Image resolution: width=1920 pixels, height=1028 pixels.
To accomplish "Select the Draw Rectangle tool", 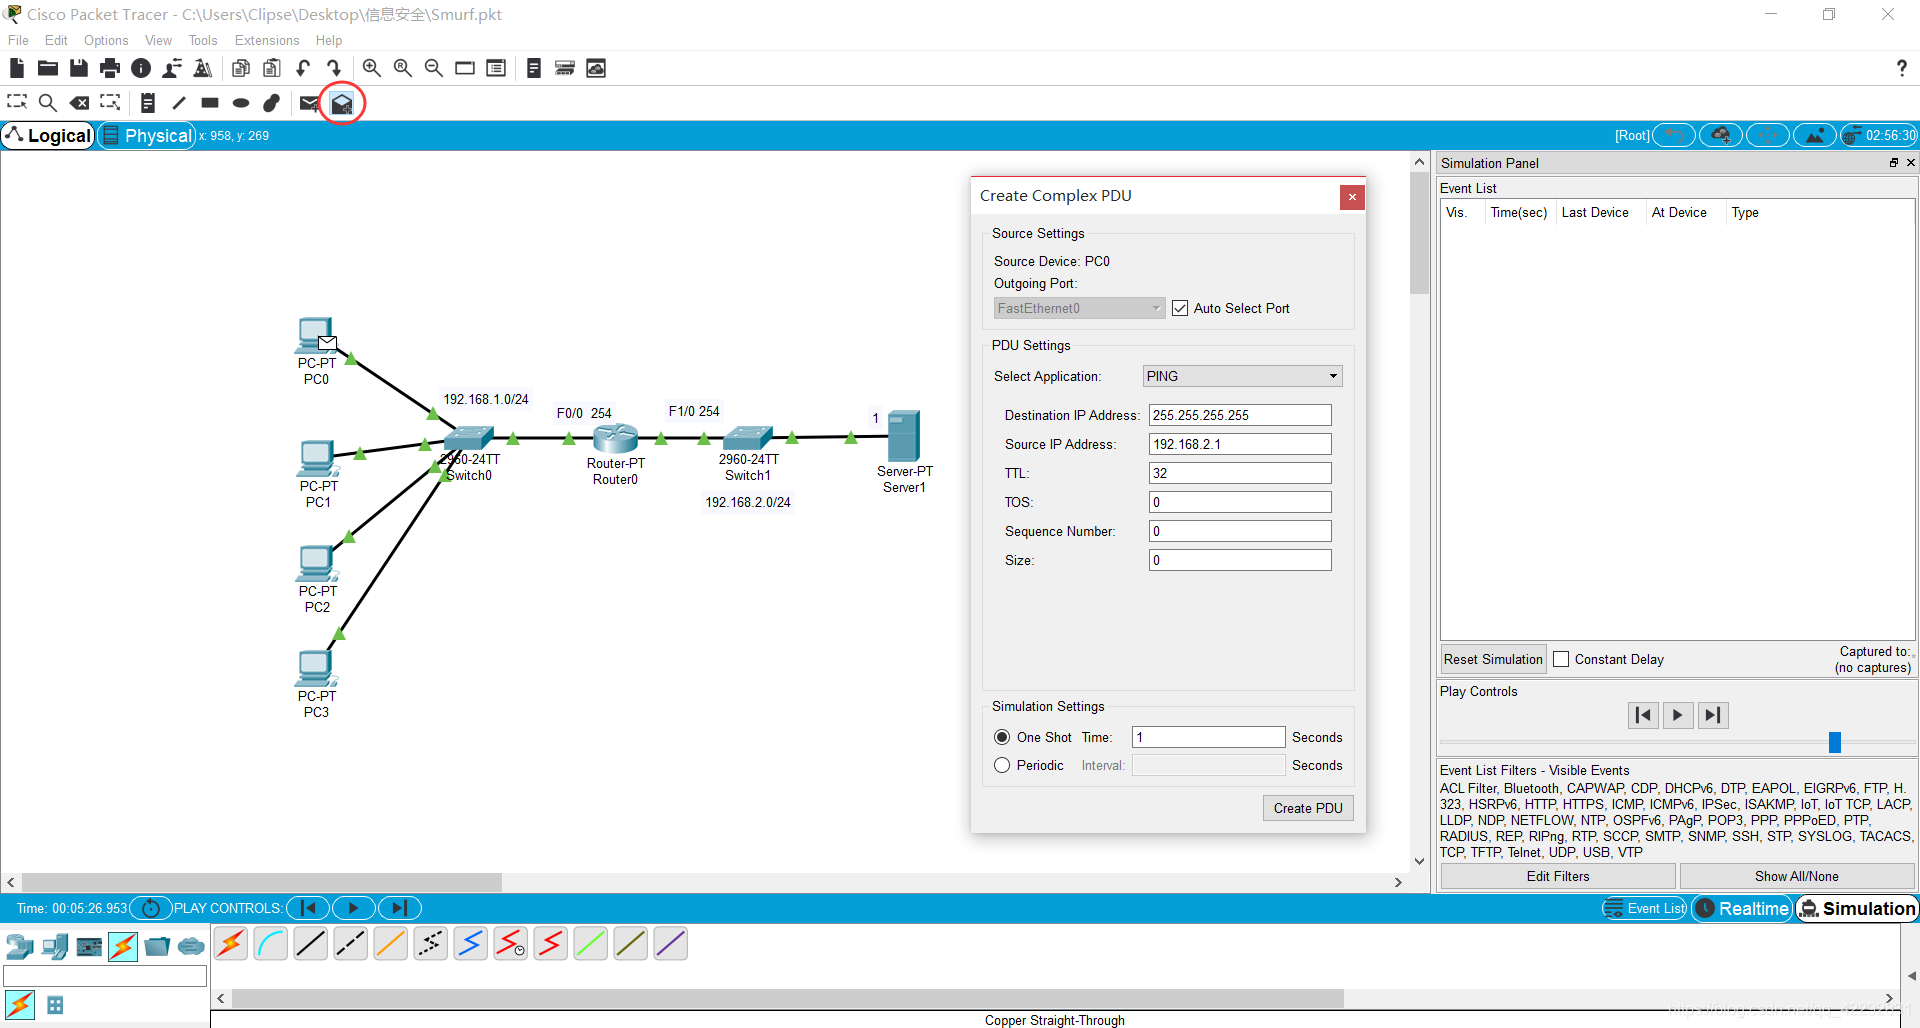I will point(210,102).
